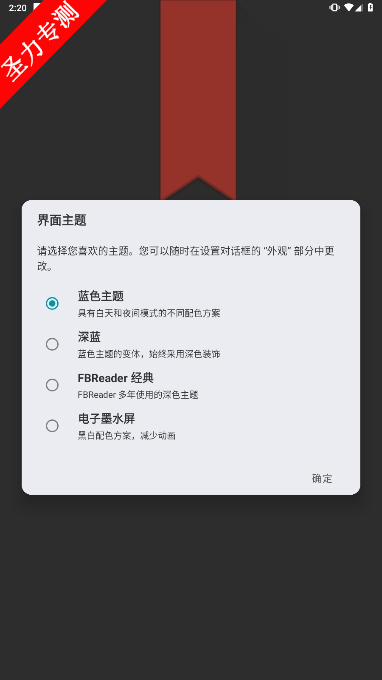Tap description 具有白天和夜间模式的不同配色方案
This screenshot has height=680, width=382.
click(149, 313)
